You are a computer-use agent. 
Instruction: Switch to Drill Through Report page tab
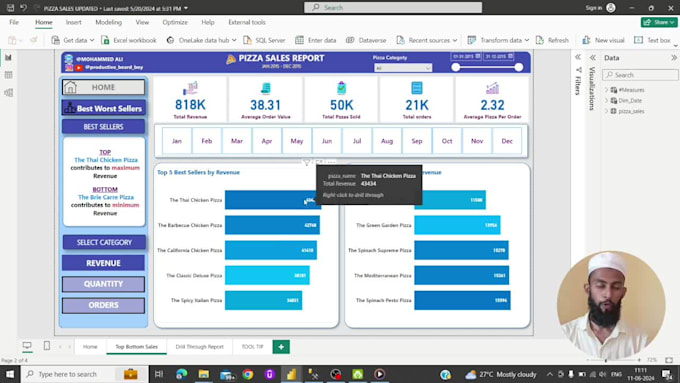[199, 347]
